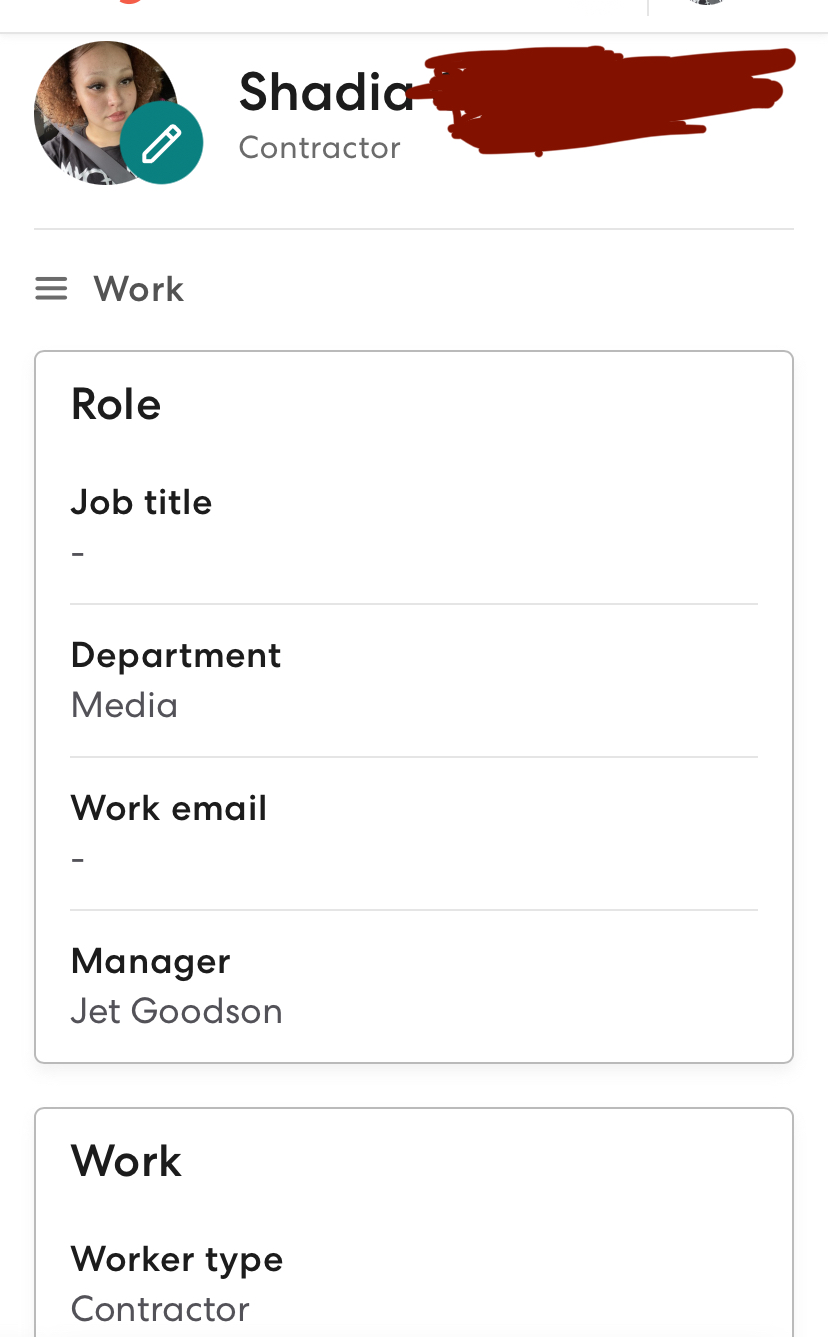The width and height of the screenshot is (828, 1337).
Task: Click Shadia's profile photo
Action: (106, 112)
